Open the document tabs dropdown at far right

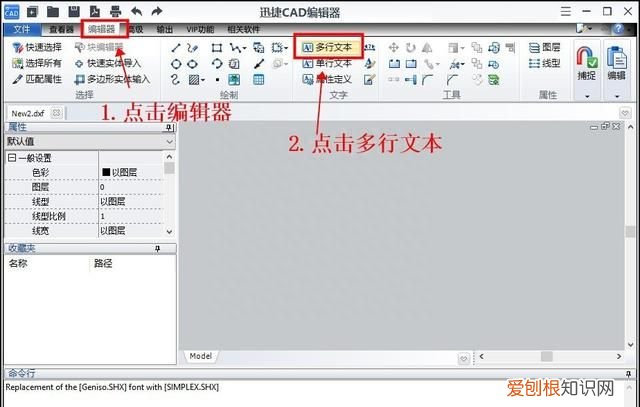click(x=625, y=113)
